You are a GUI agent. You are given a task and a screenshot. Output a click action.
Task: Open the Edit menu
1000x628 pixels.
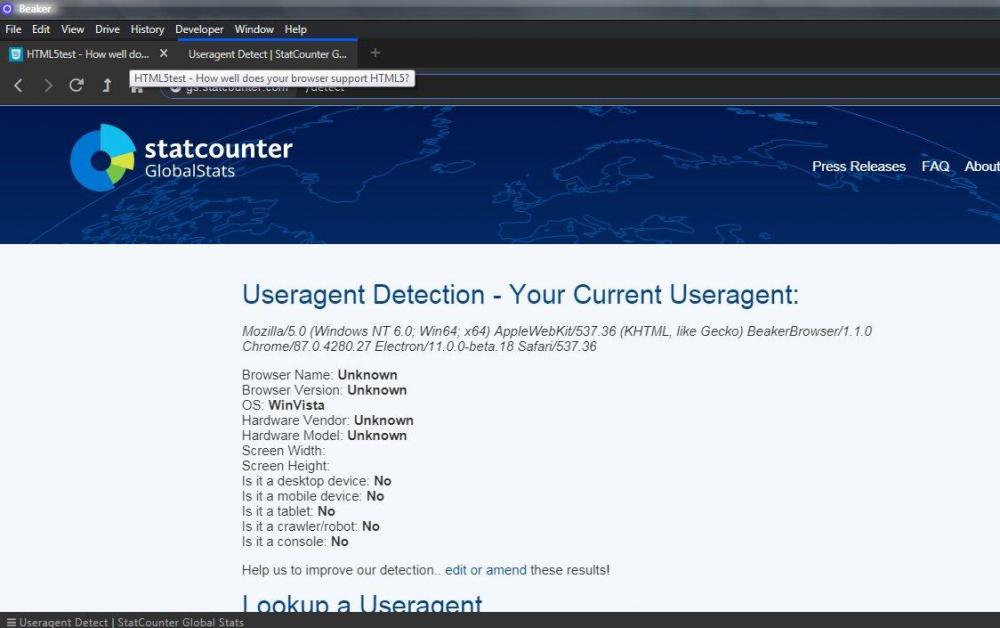[x=41, y=29]
